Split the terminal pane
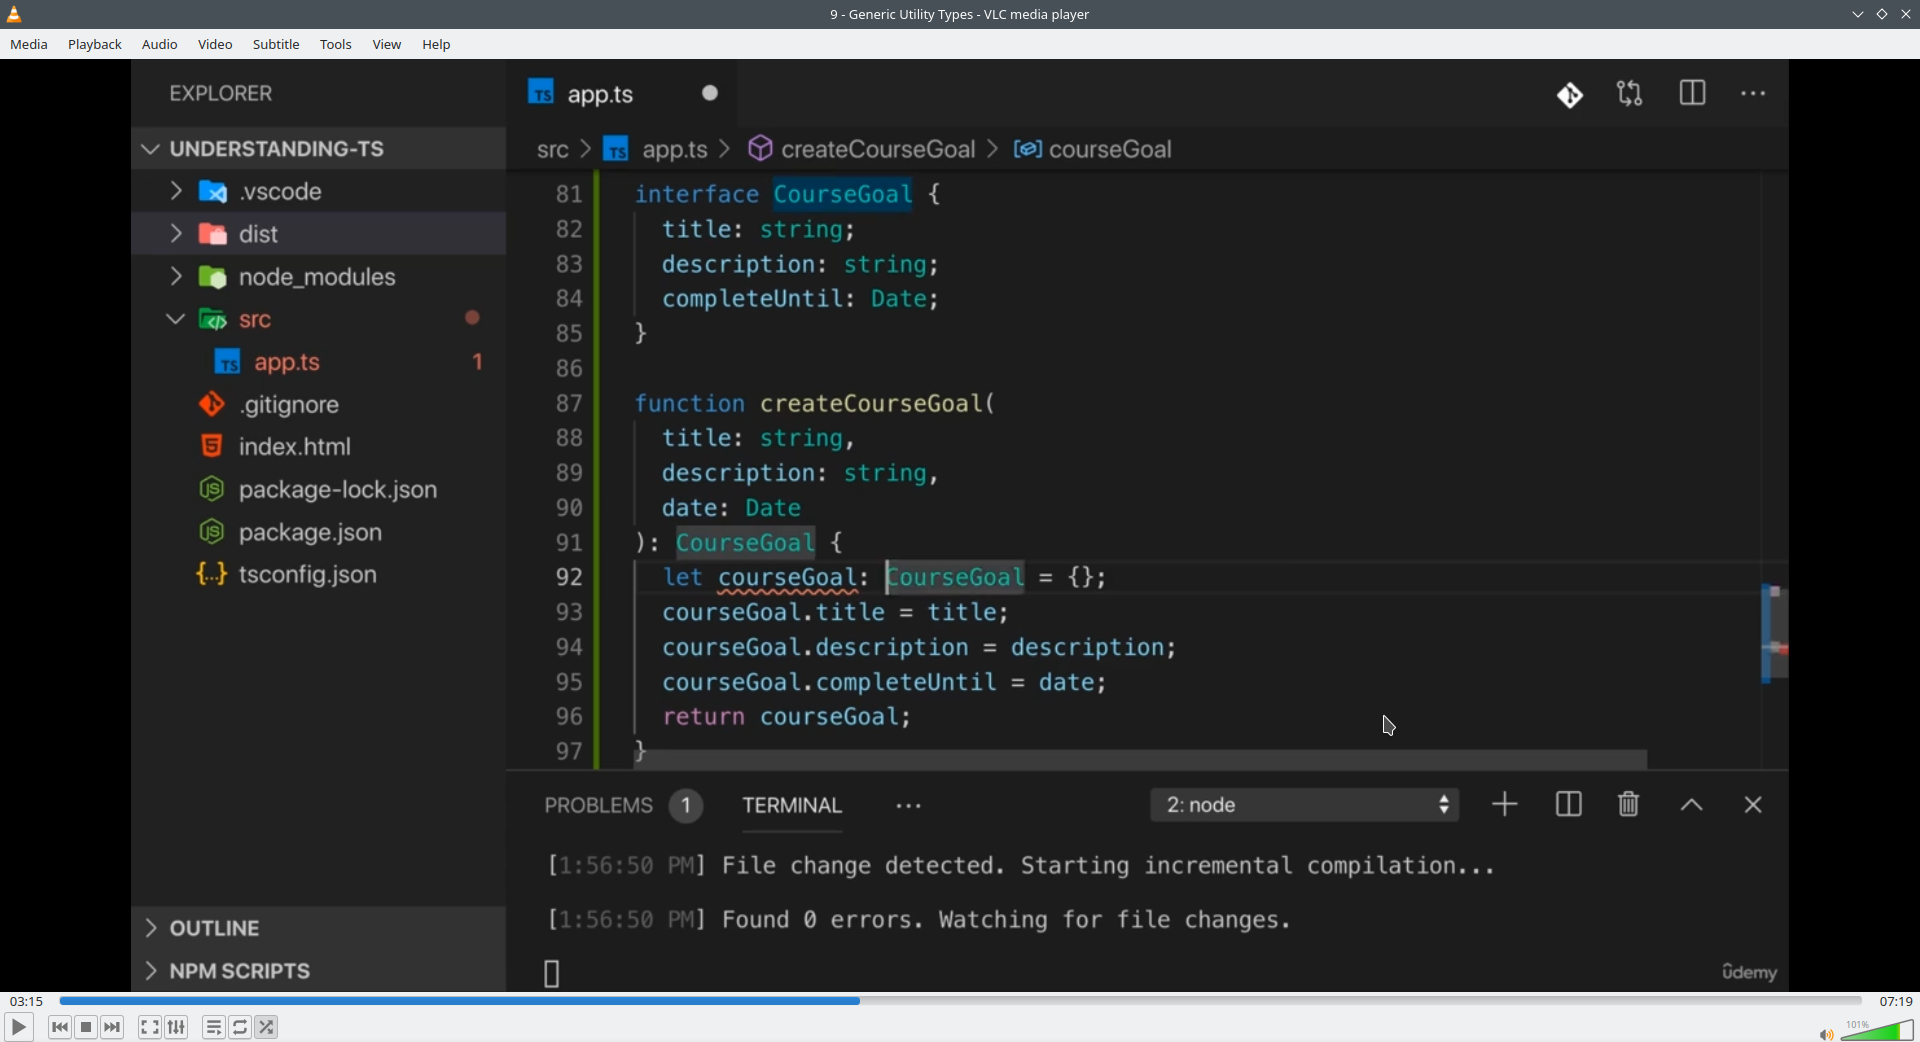1920x1042 pixels. pyautogui.click(x=1569, y=805)
